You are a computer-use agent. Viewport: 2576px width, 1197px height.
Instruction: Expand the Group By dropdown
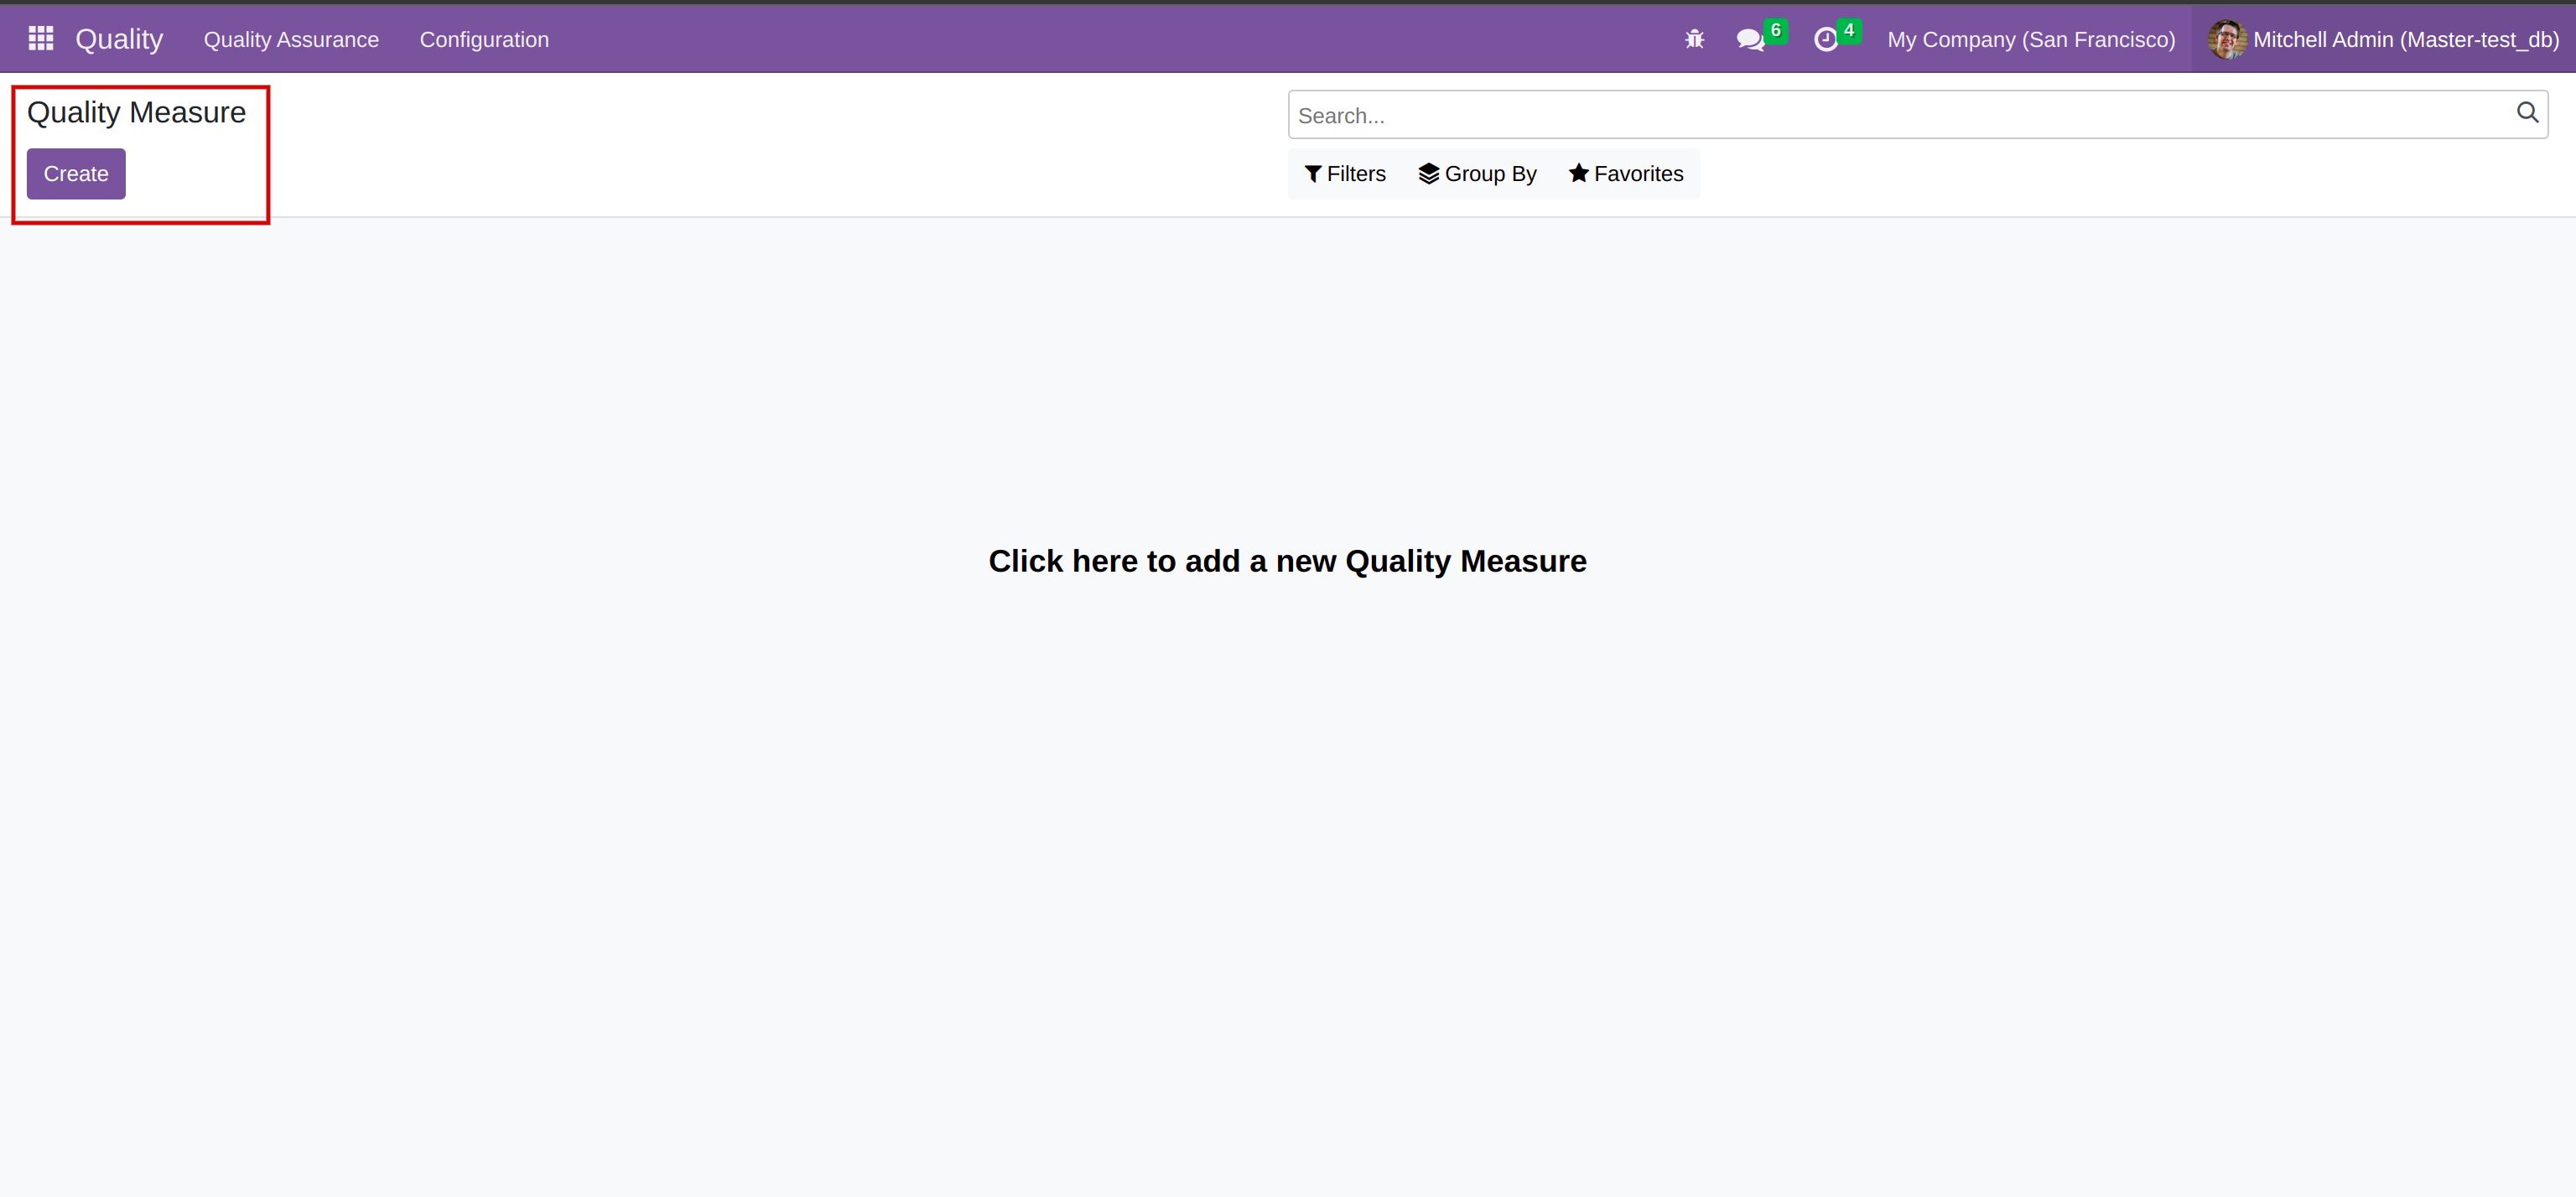point(1477,174)
